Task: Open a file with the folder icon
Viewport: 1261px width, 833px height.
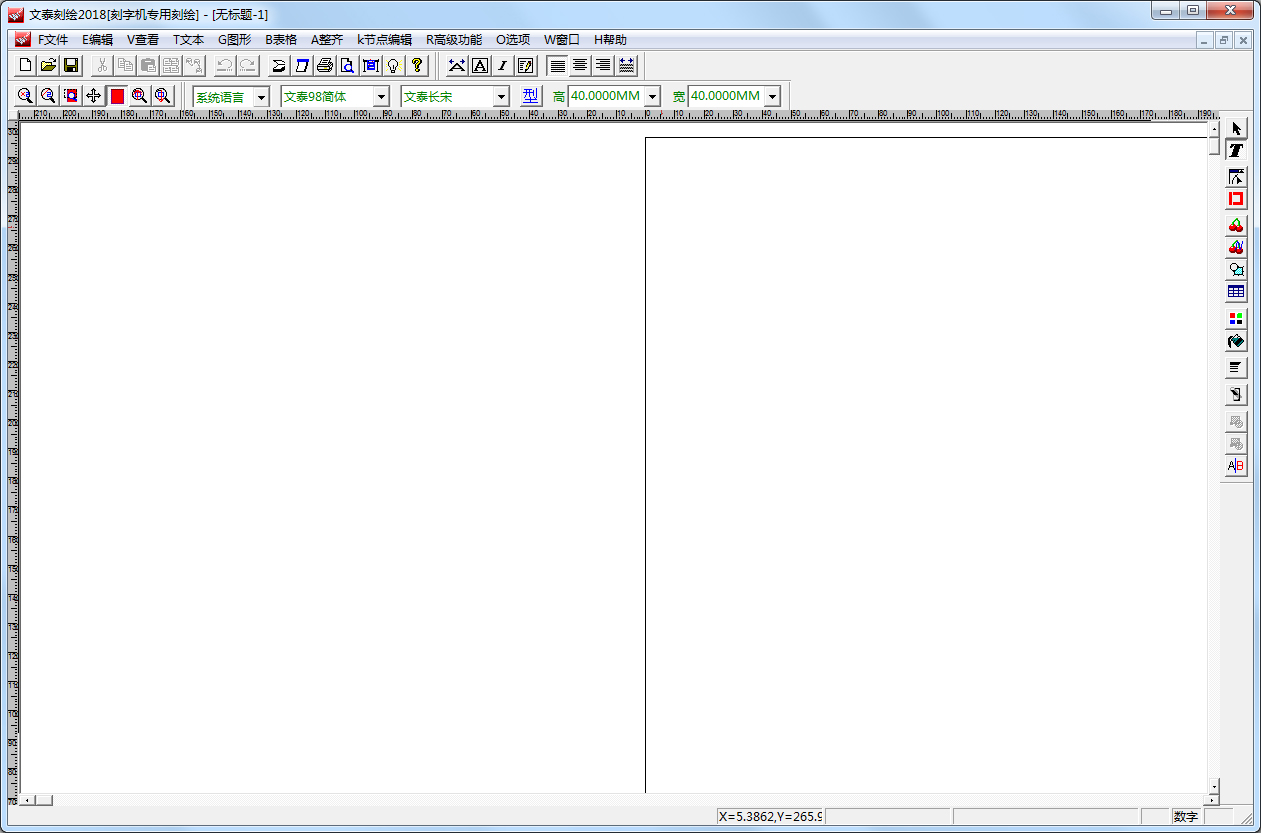Action: coord(48,66)
